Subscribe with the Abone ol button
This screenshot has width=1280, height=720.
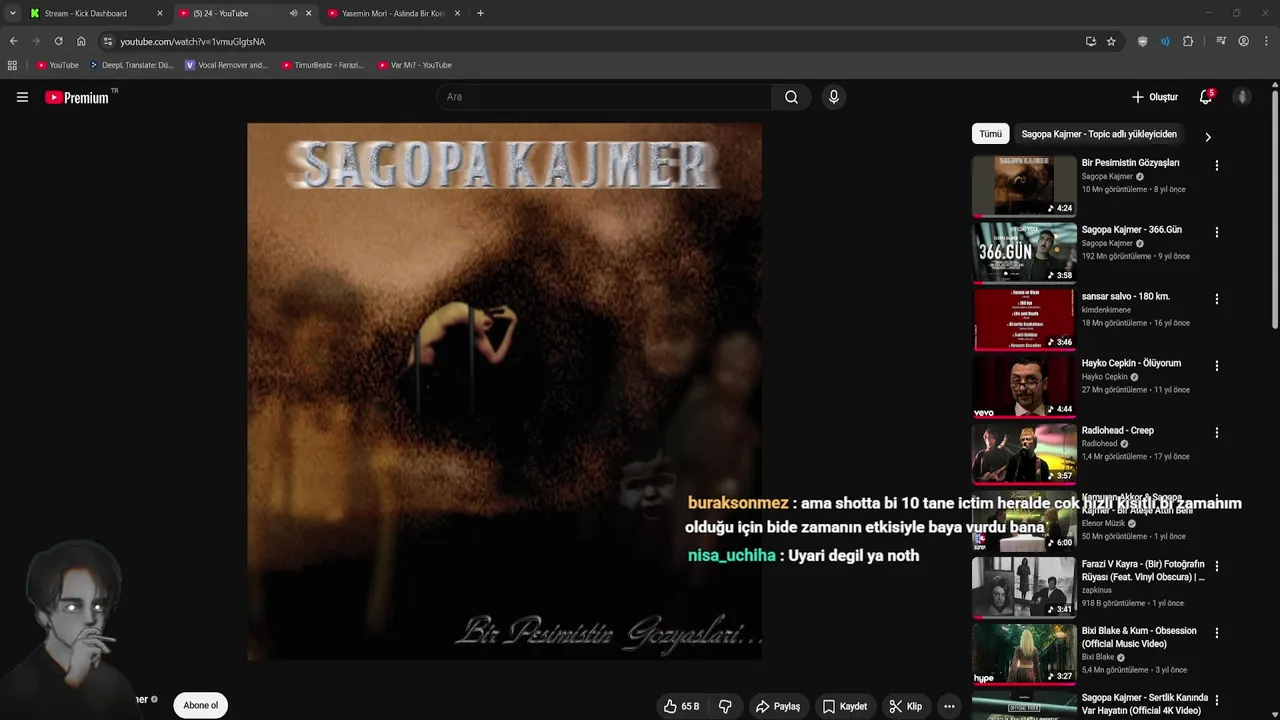click(x=200, y=705)
